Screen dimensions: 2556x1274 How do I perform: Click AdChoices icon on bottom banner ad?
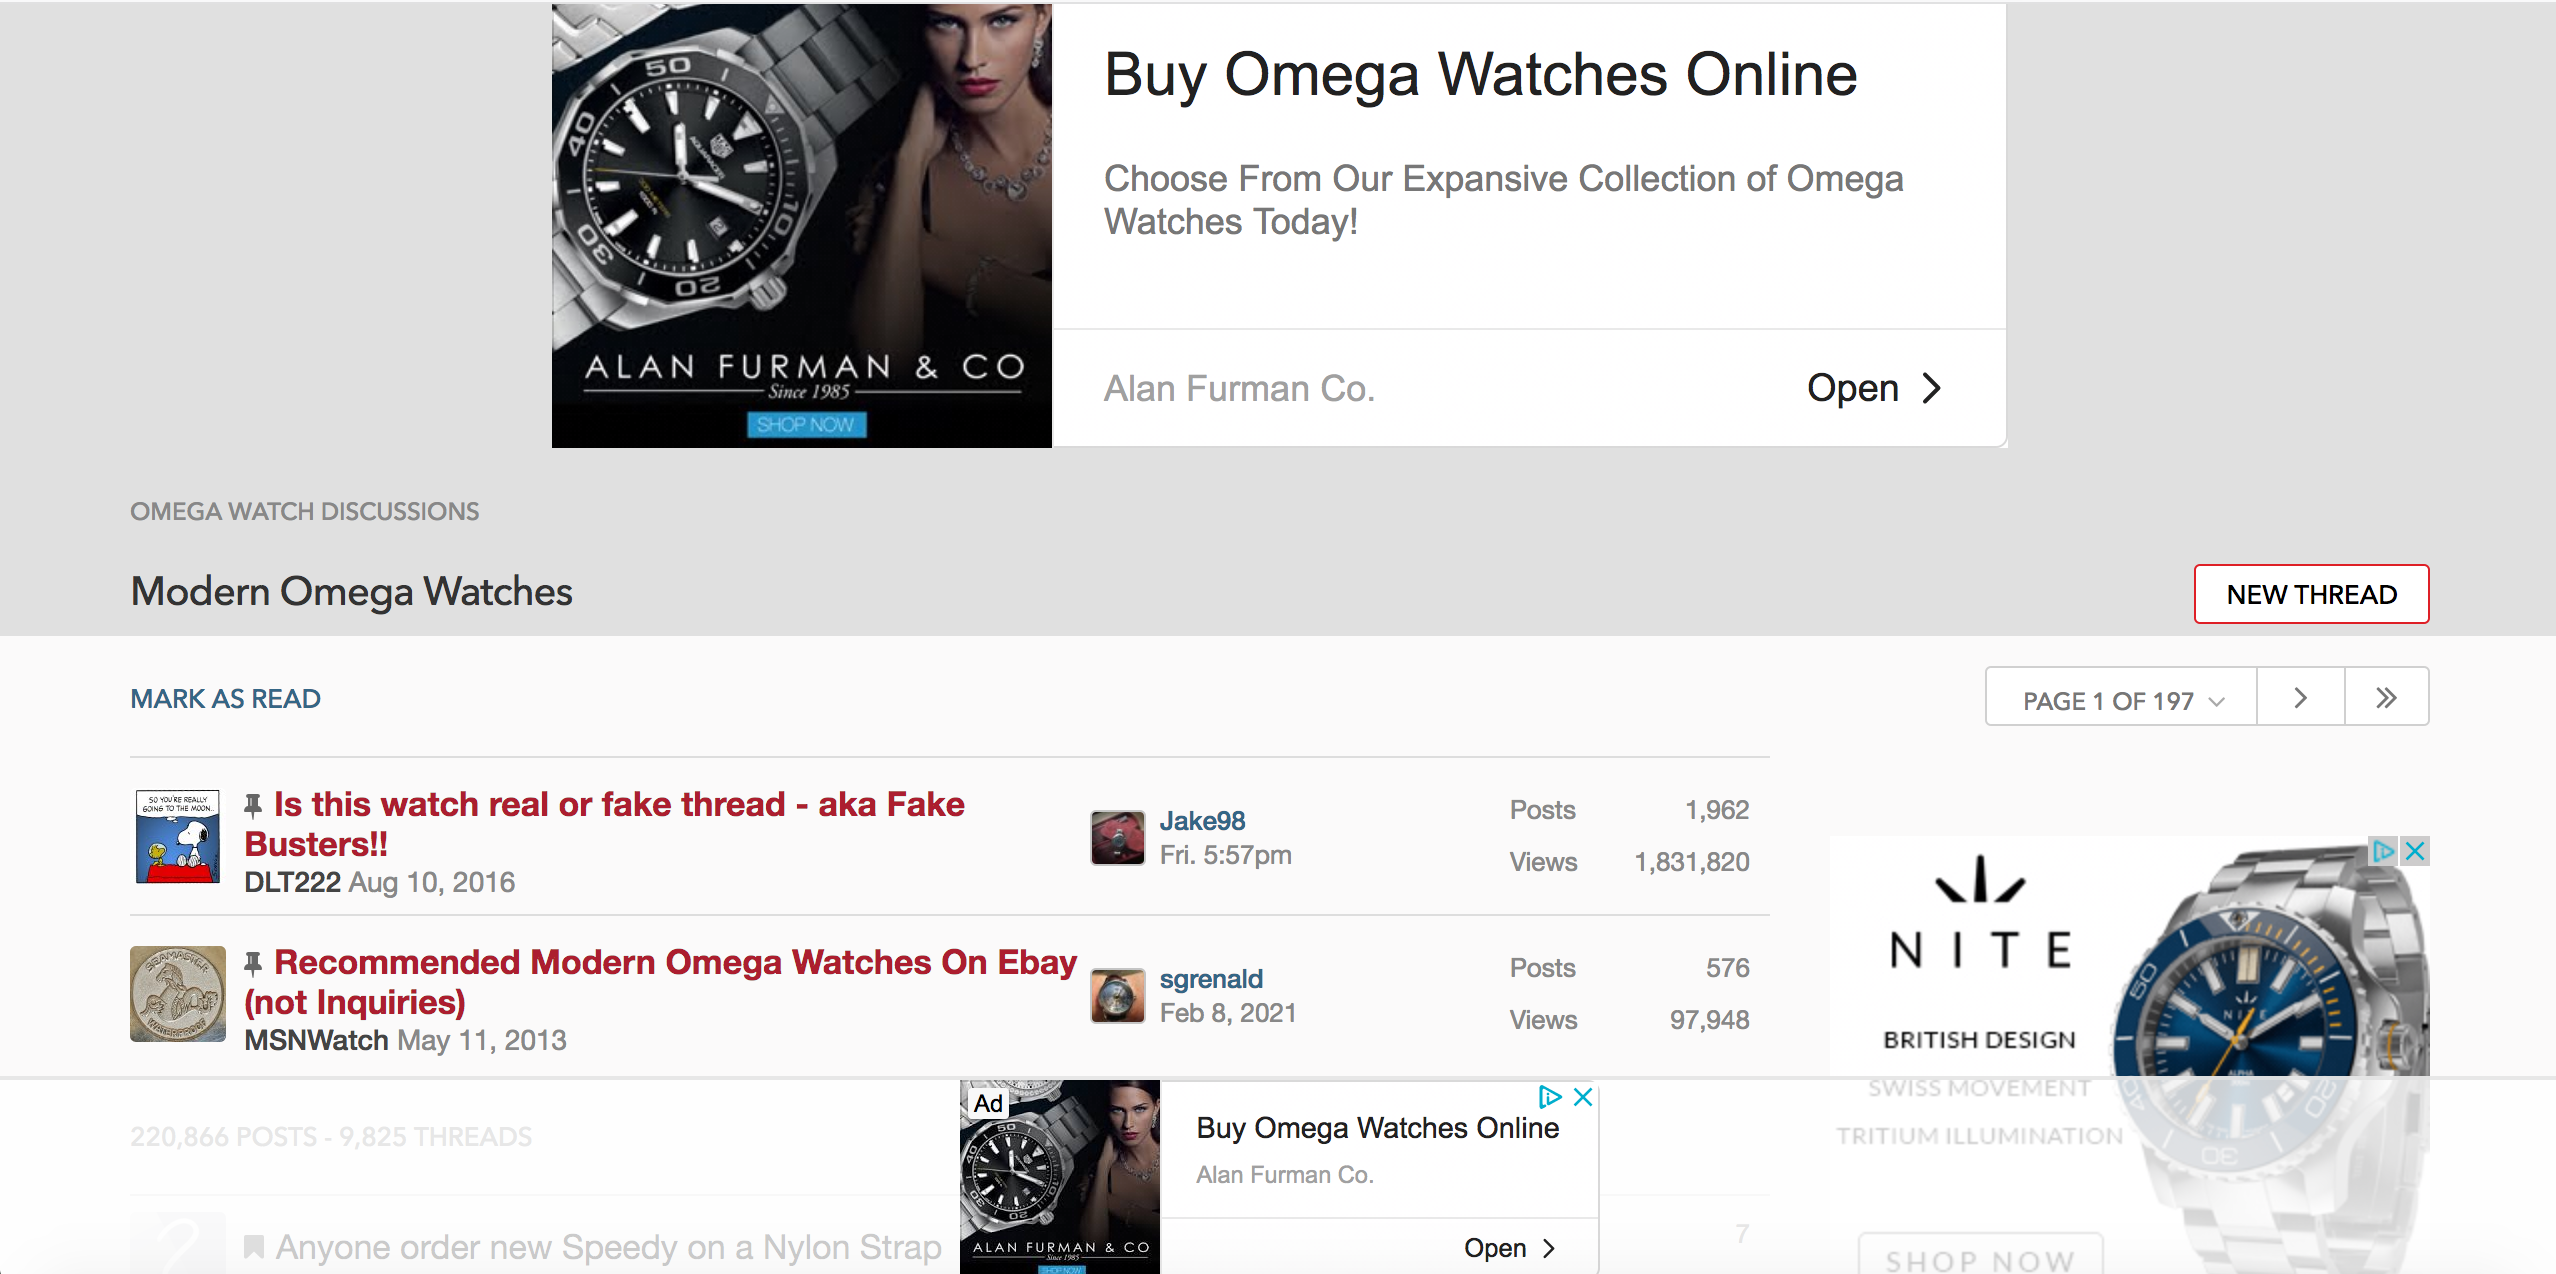(x=1549, y=1097)
